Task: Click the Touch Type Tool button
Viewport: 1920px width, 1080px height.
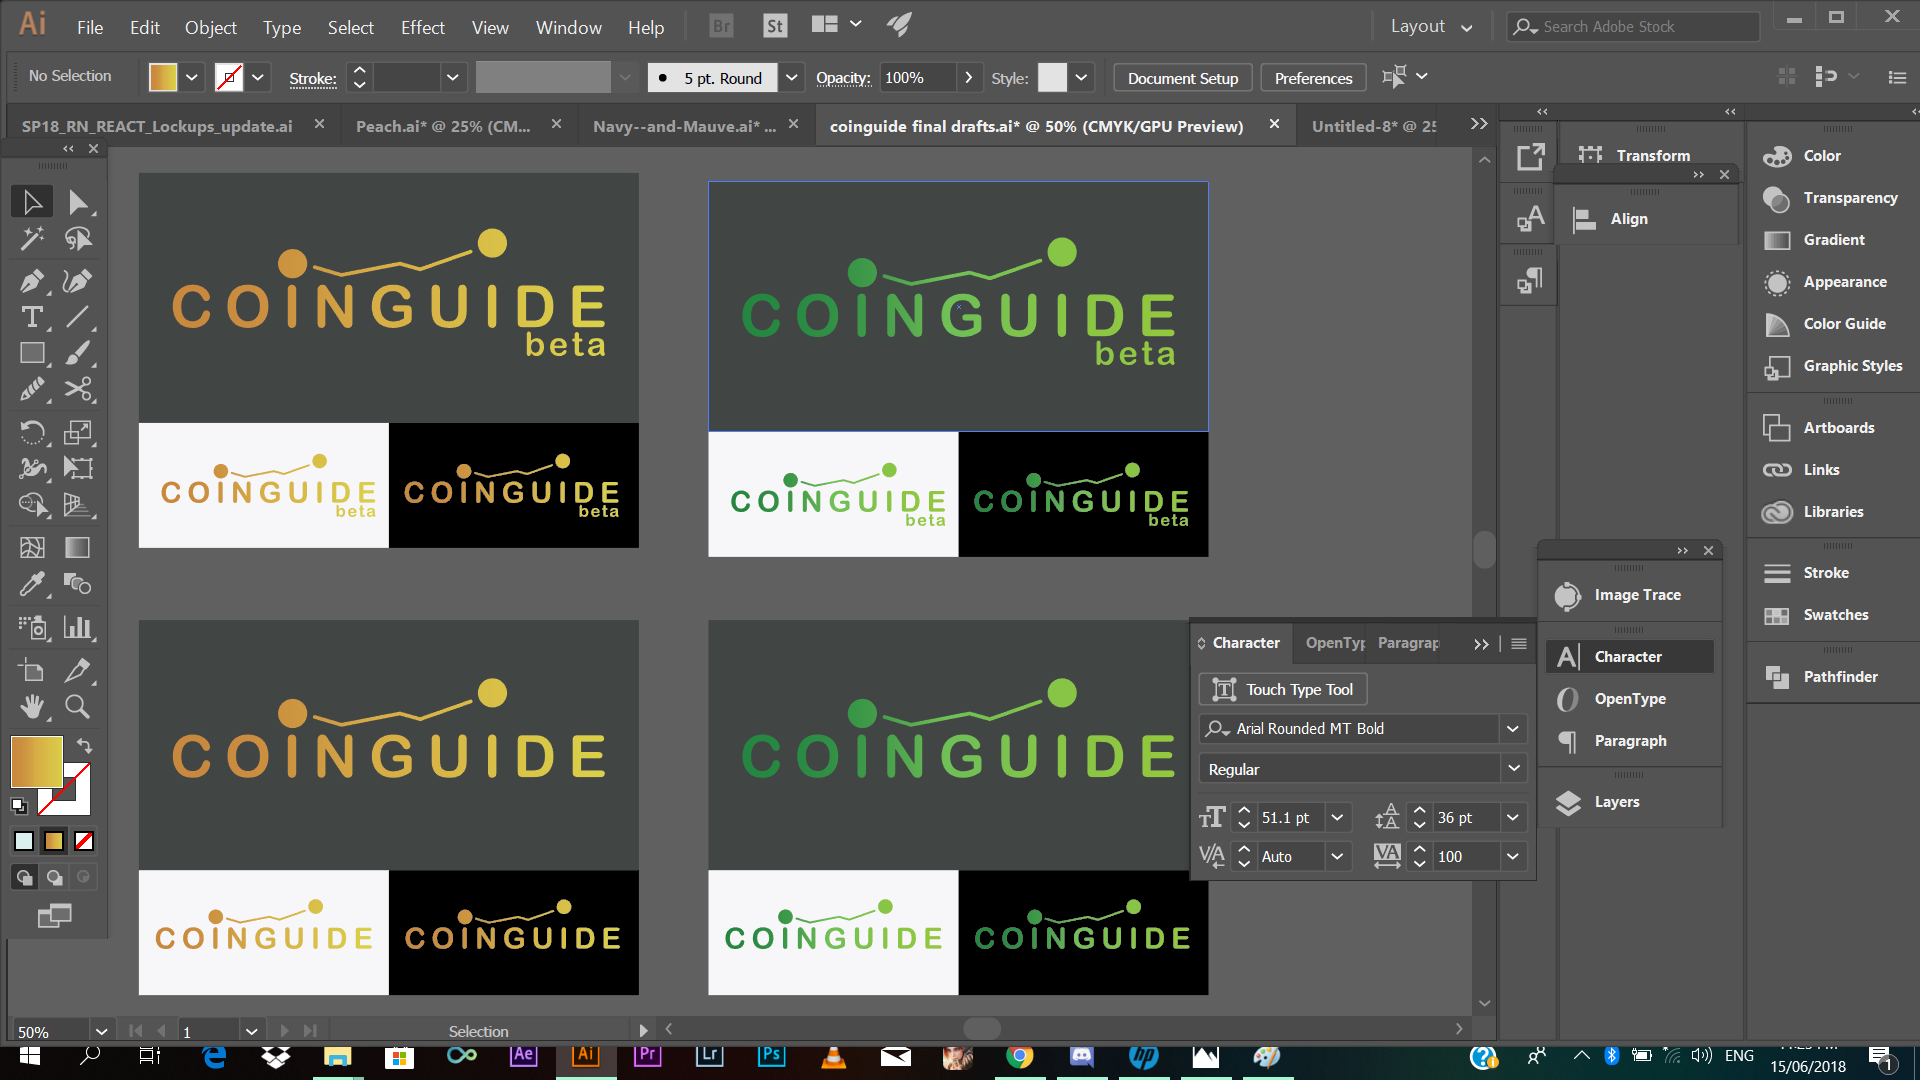Action: 1283,690
